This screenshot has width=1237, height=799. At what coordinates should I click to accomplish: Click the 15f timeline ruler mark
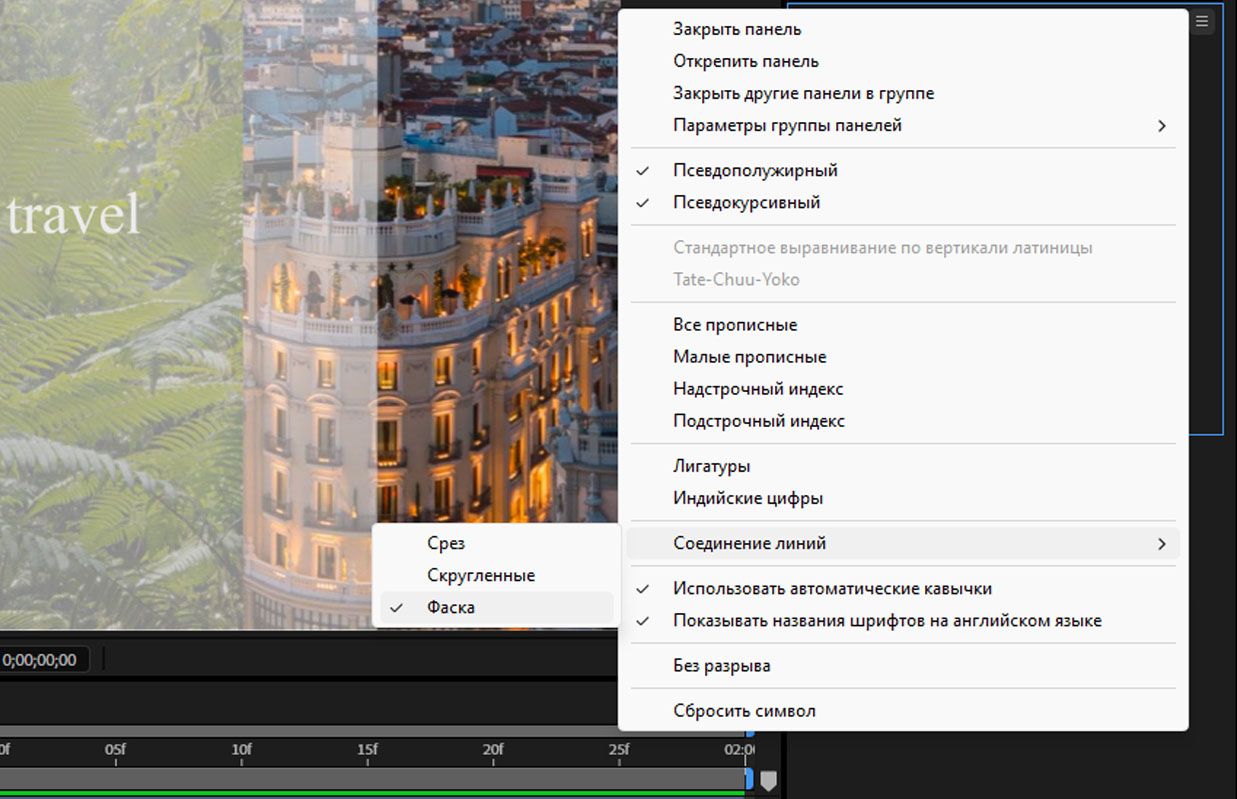click(x=367, y=750)
